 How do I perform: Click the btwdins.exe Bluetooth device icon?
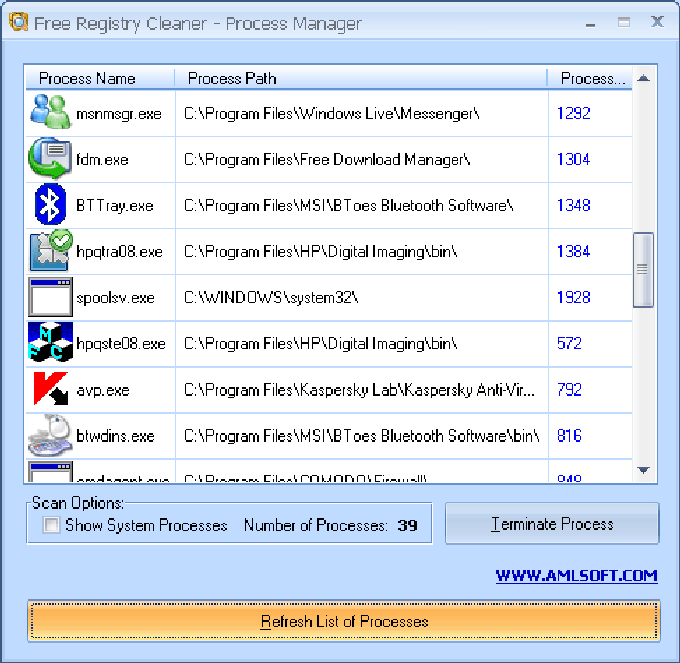(50, 435)
